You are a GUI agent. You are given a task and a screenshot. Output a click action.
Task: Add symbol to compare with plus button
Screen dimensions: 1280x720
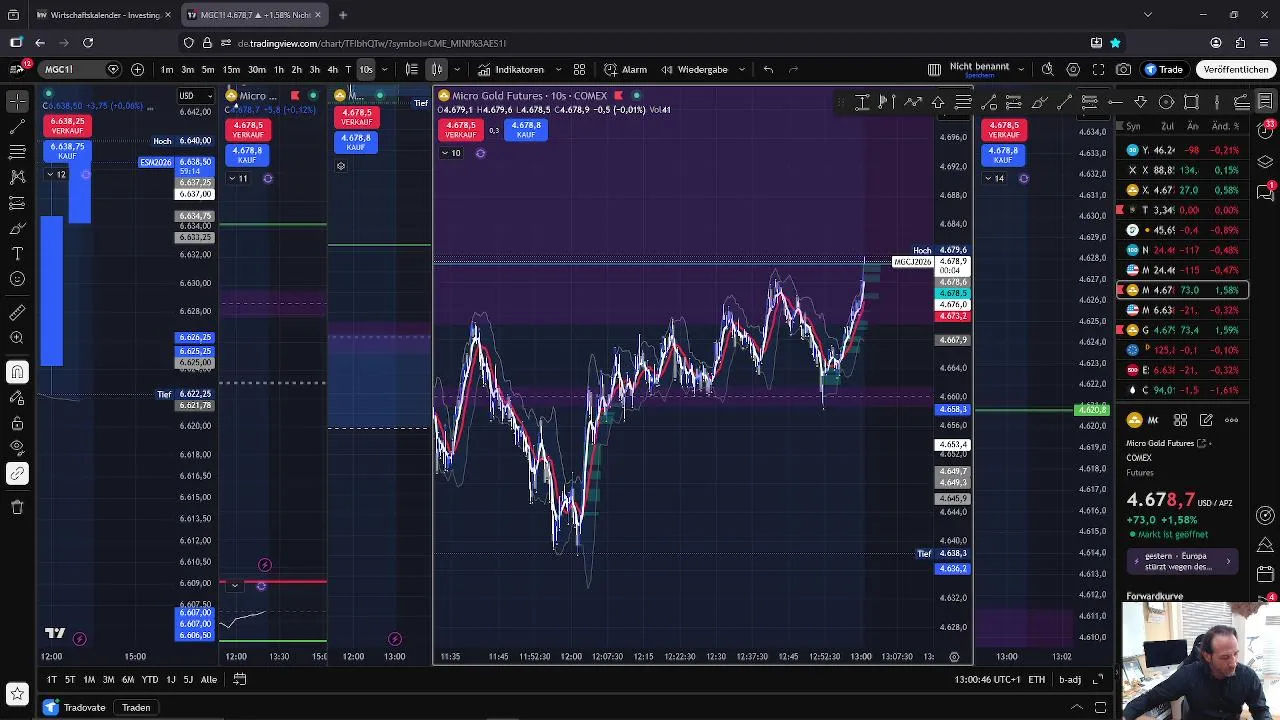137,69
